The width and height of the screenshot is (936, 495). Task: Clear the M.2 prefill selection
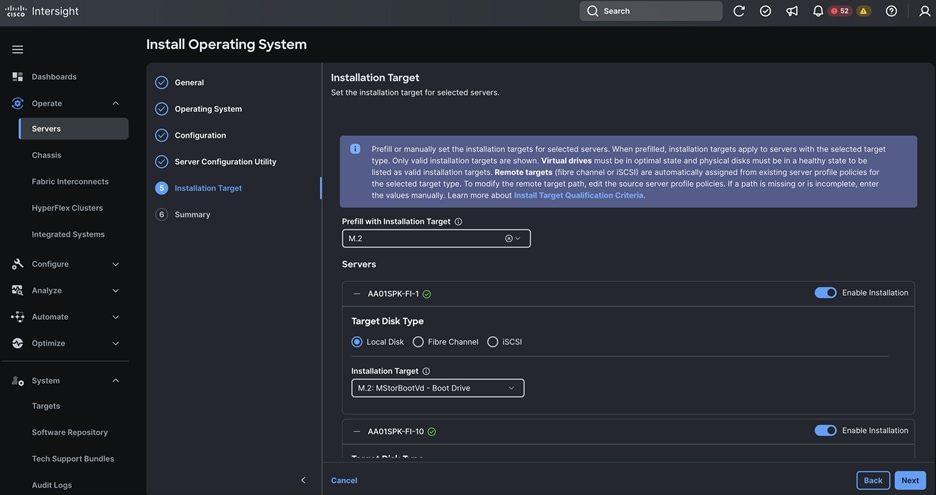[509, 238]
